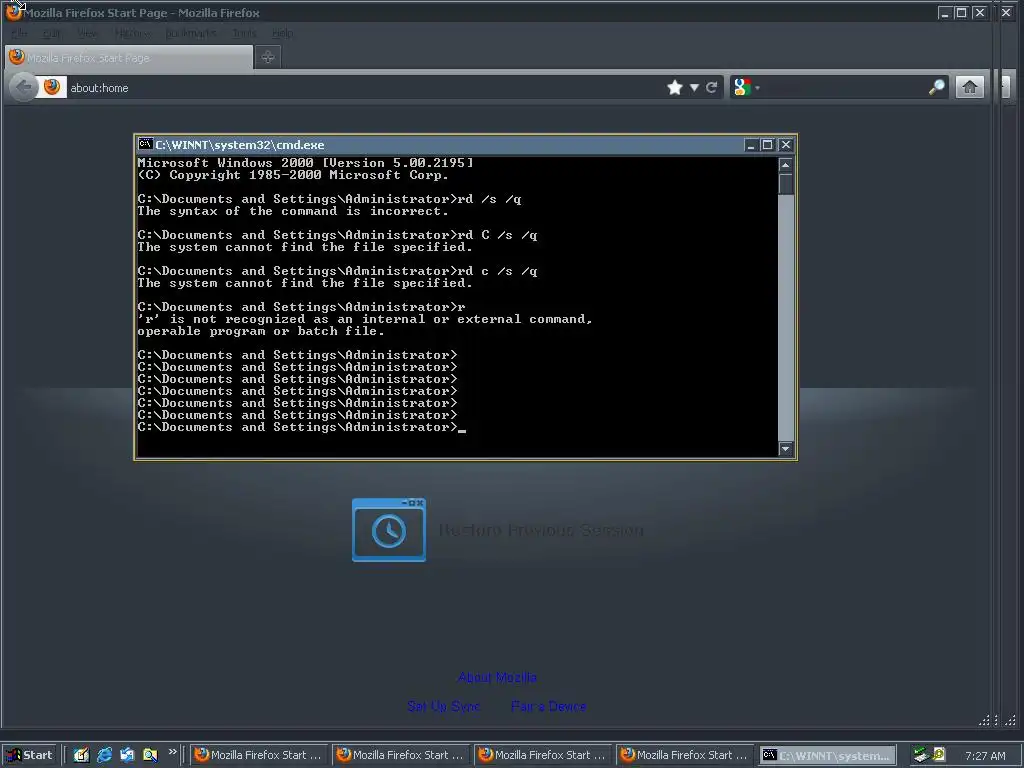
Task: Click the tray icon beside the clock
Action: (x=939, y=754)
